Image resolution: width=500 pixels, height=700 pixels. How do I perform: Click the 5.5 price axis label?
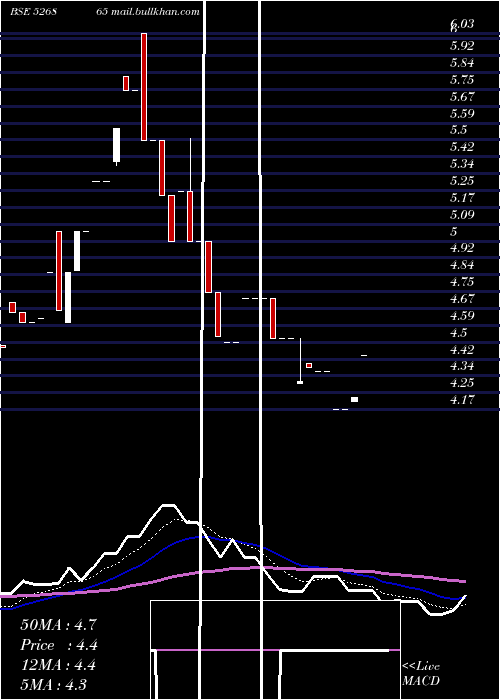458,130
